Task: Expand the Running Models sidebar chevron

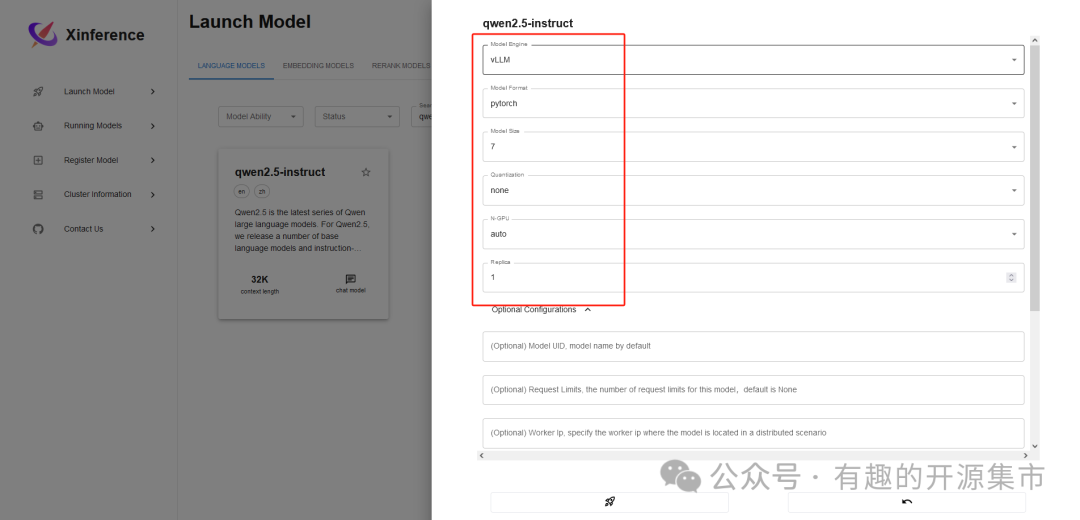Action: tap(152, 126)
